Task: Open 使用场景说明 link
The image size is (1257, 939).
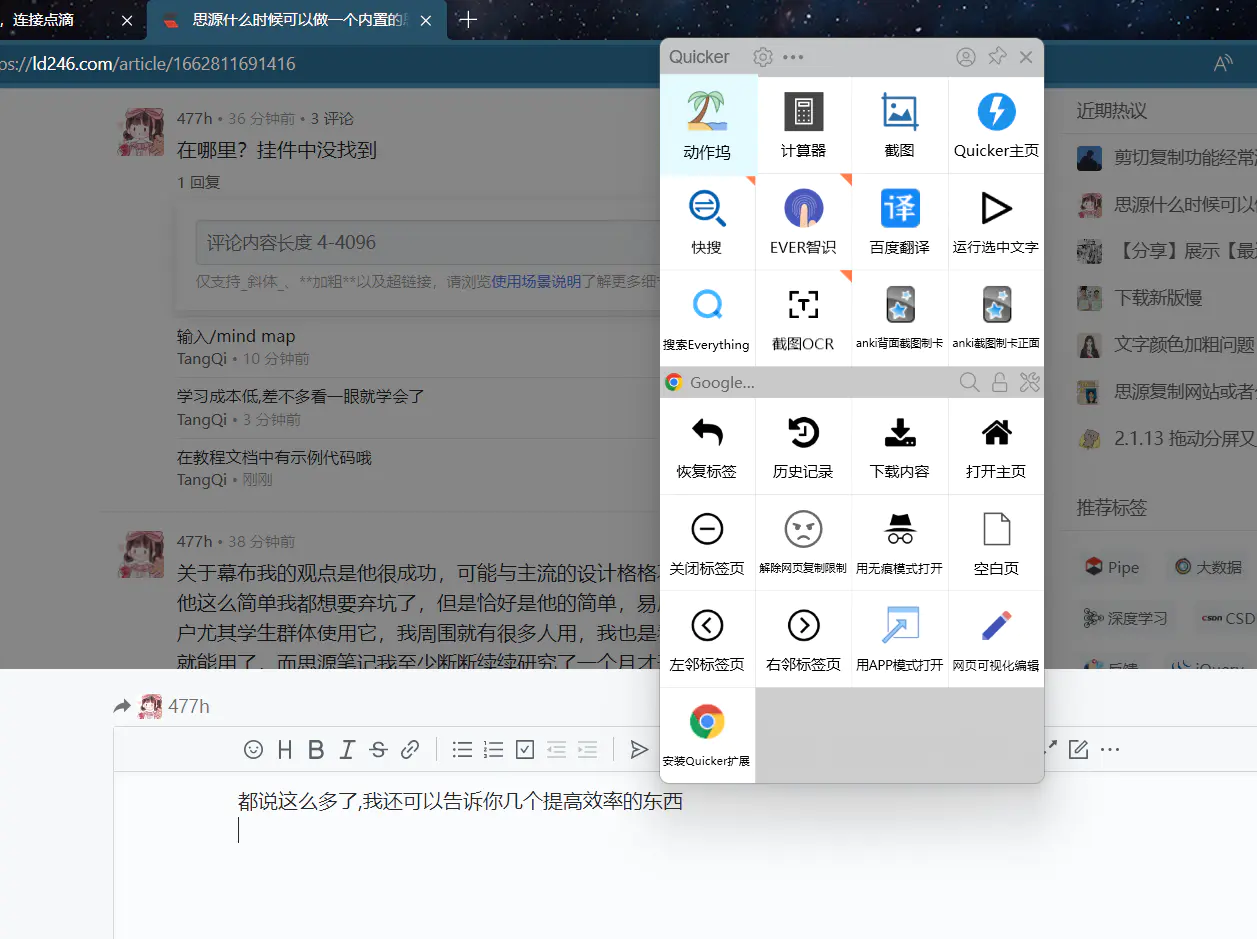Action: (536, 282)
